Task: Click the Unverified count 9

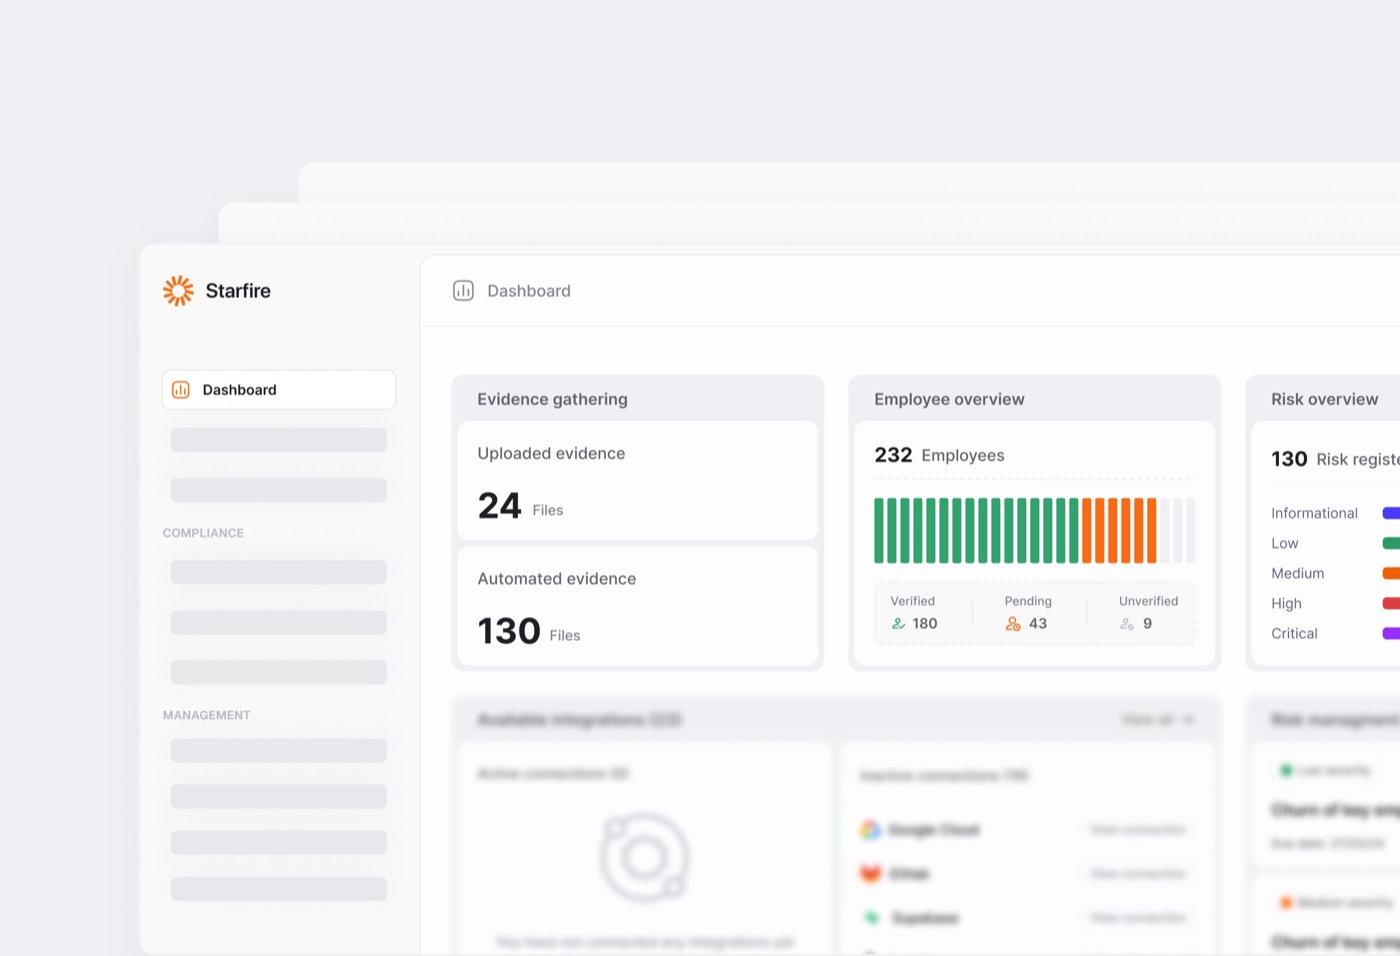Action: (1147, 624)
